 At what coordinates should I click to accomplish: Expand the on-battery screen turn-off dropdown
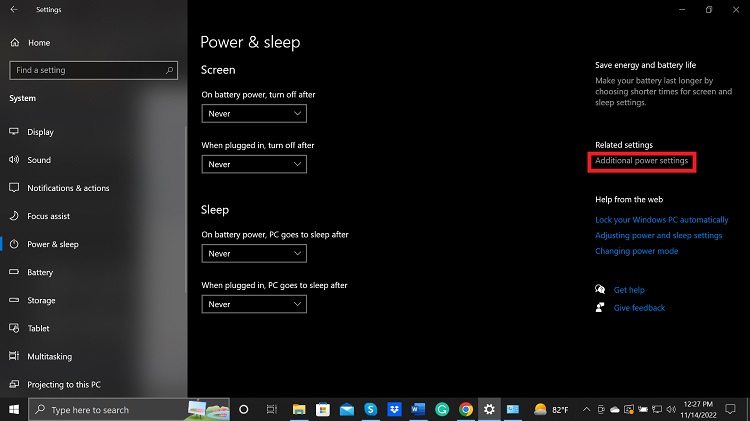tap(254, 114)
